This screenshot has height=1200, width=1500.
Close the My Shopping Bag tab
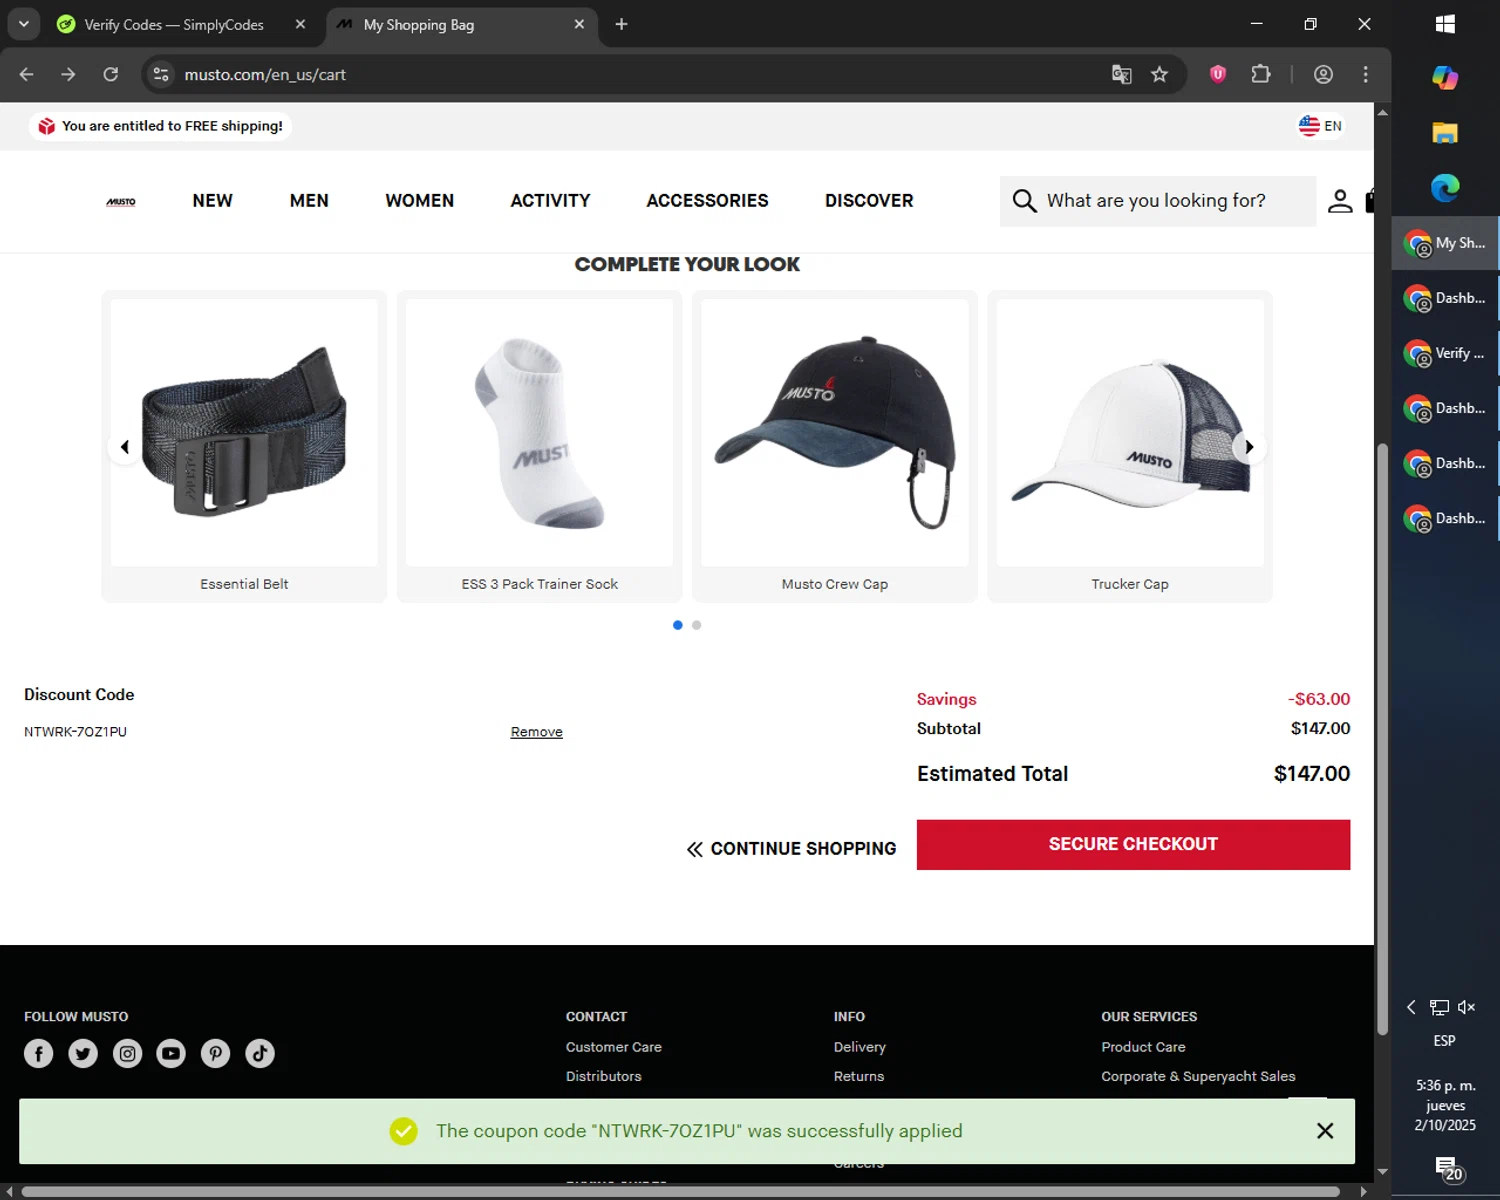tap(579, 24)
